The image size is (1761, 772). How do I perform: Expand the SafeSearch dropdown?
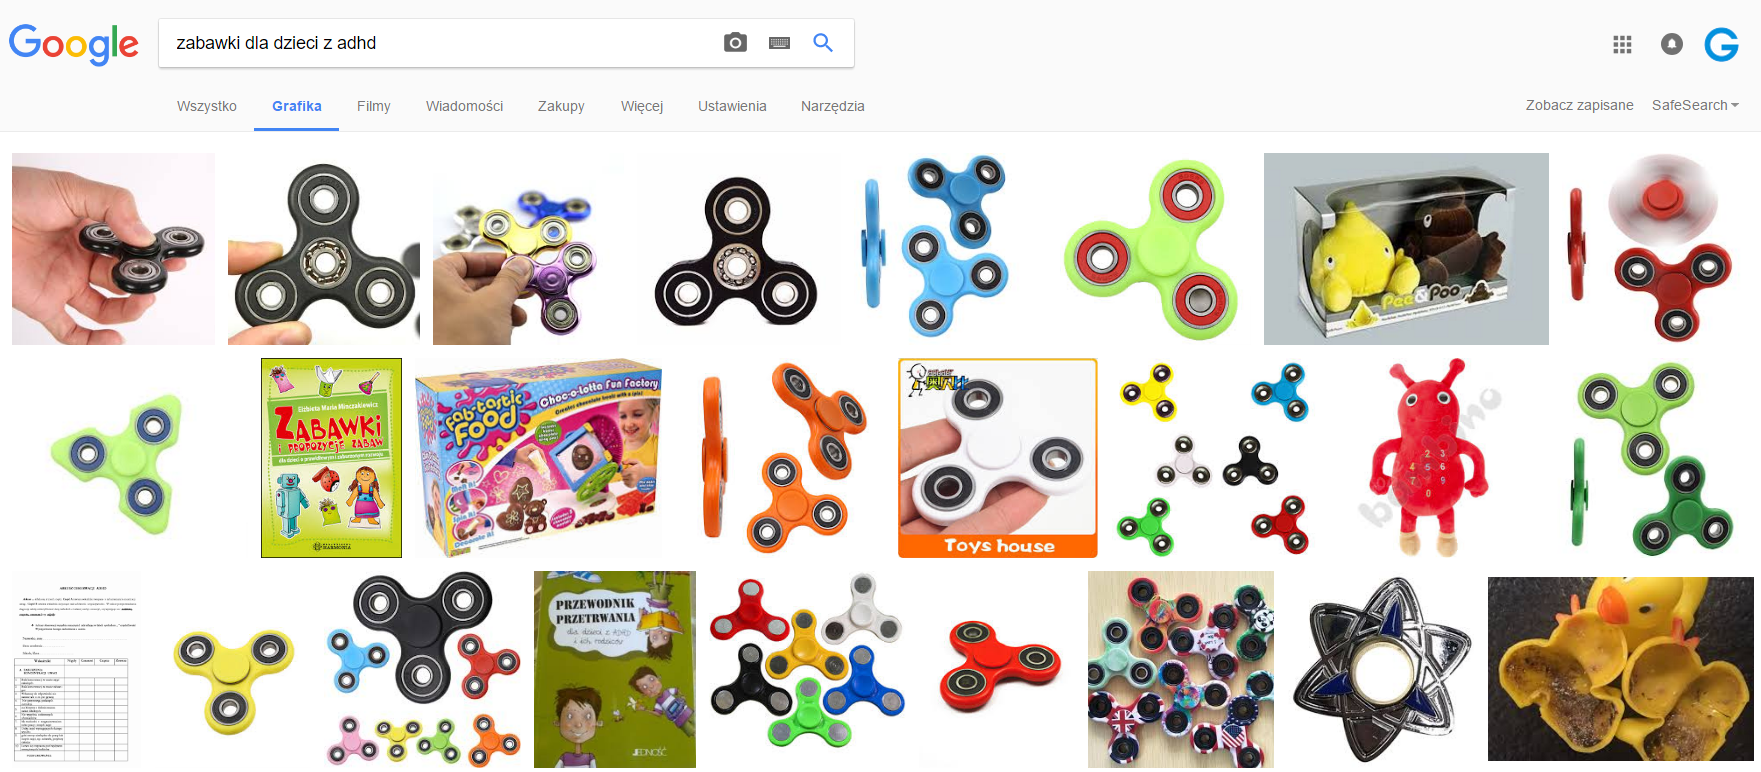click(1695, 105)
